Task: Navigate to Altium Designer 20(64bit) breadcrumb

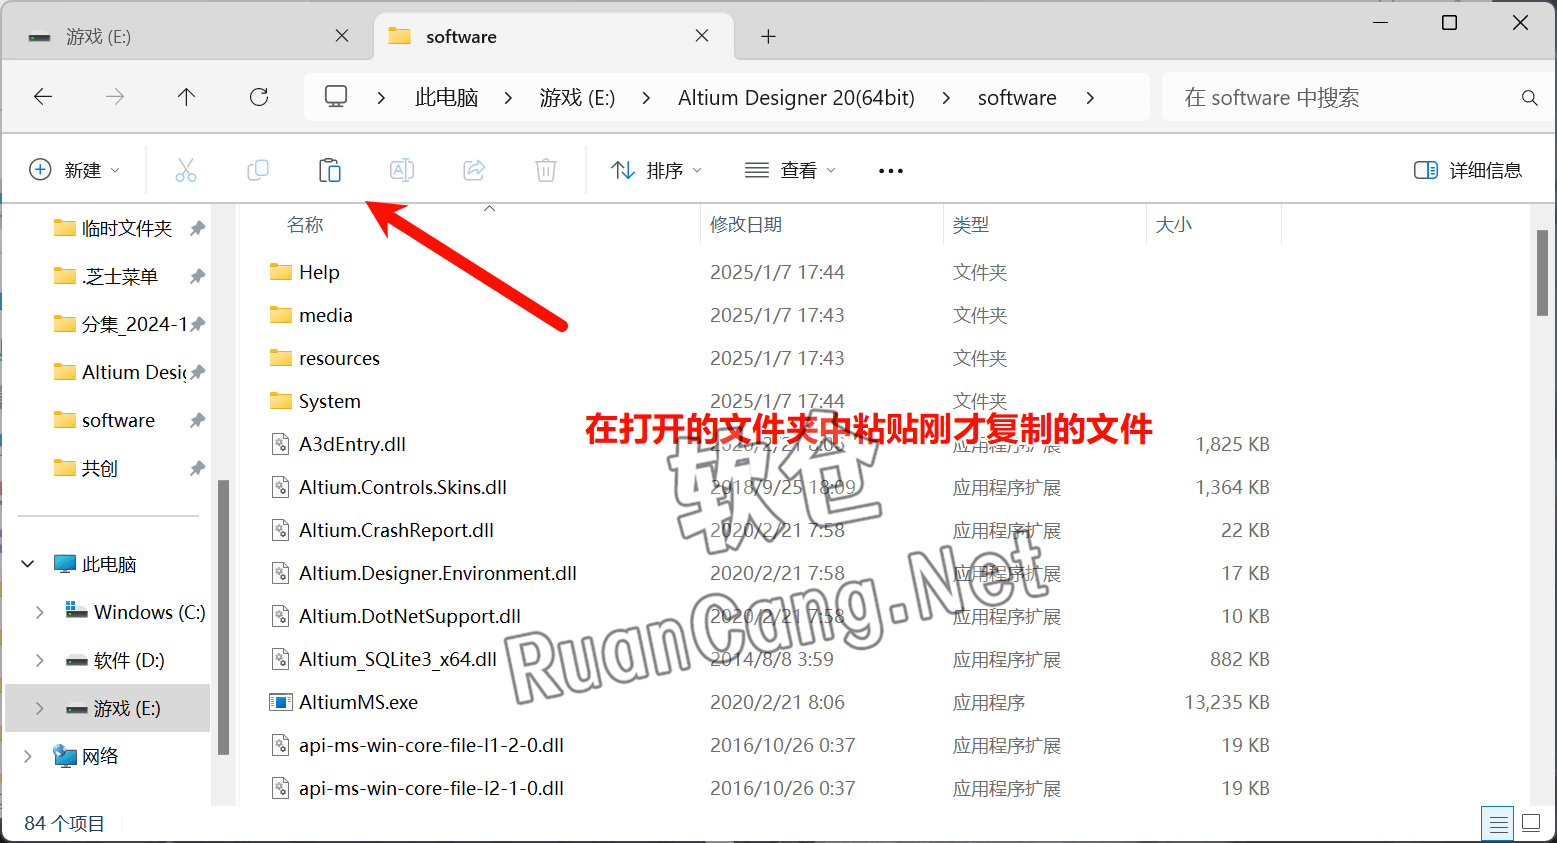Action: click(x=796, y=98)
